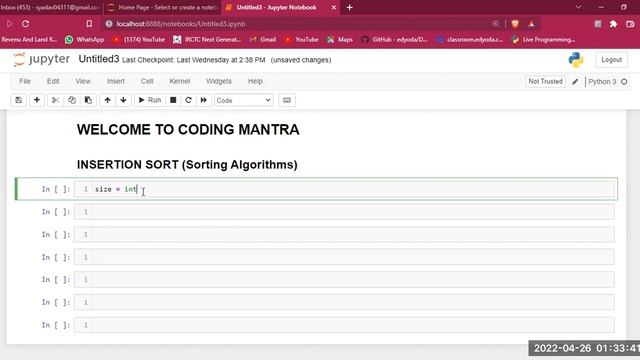The width and height of the screenshot is (640, 360).
Task: Open the WhatsApp bookmark
Action: tap(84, 40)
